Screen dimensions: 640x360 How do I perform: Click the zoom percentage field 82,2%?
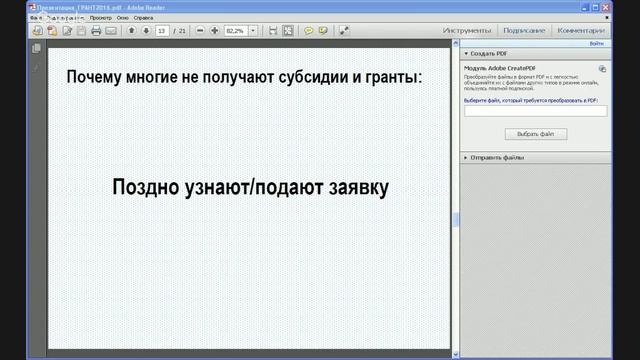click(x=236, y=31)
